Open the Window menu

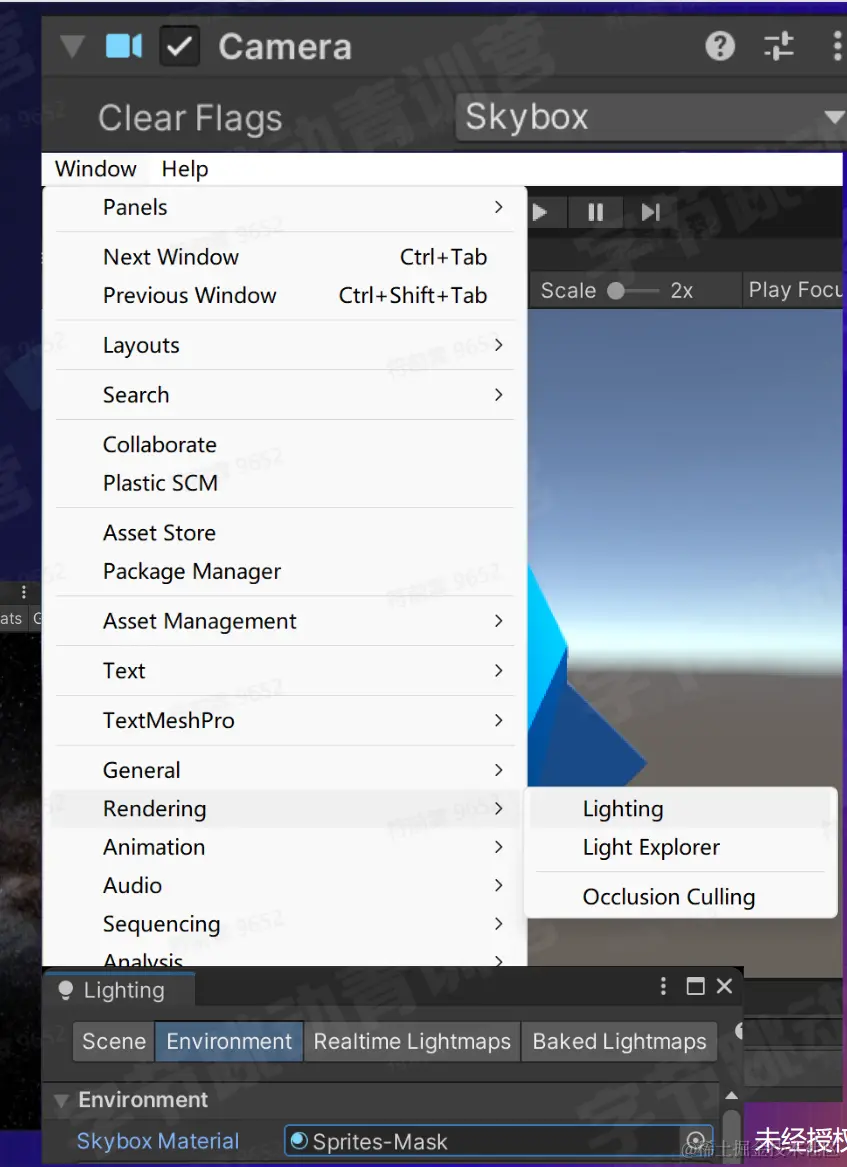(95, 169)
